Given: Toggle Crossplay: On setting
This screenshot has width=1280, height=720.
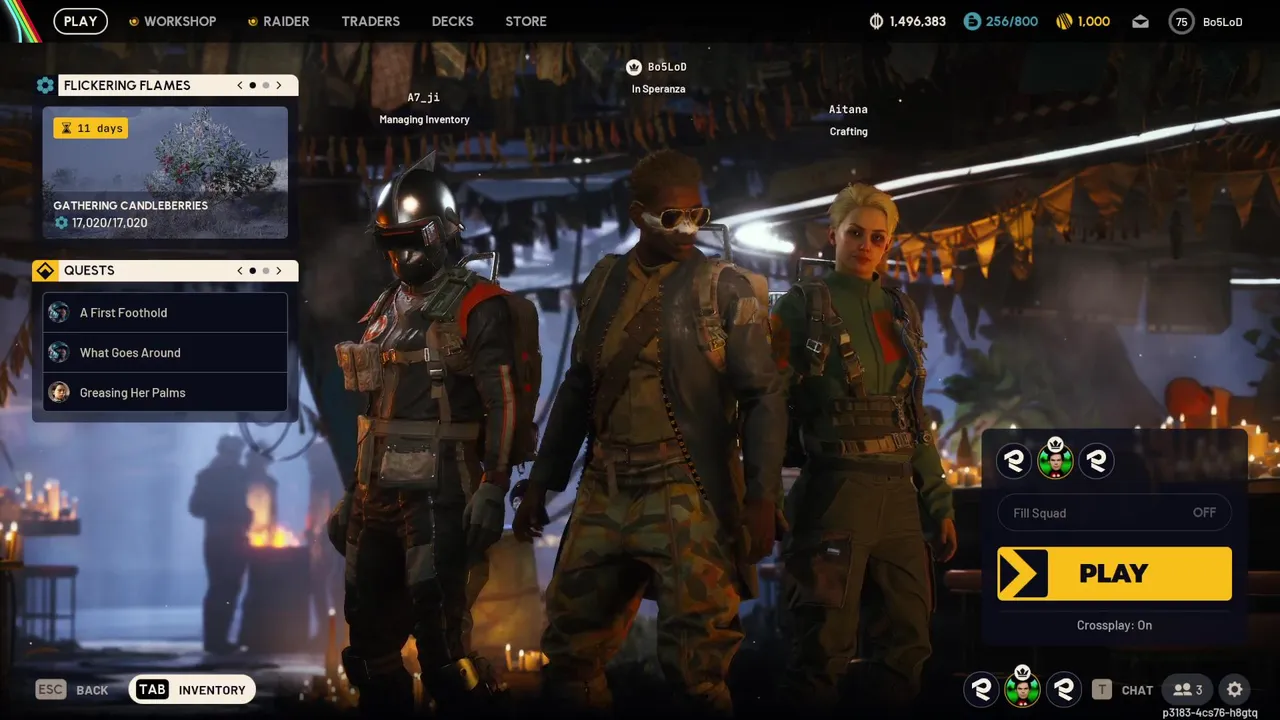Looking at the screenshot, I should pyautogui.click(x=1114, y=625).
